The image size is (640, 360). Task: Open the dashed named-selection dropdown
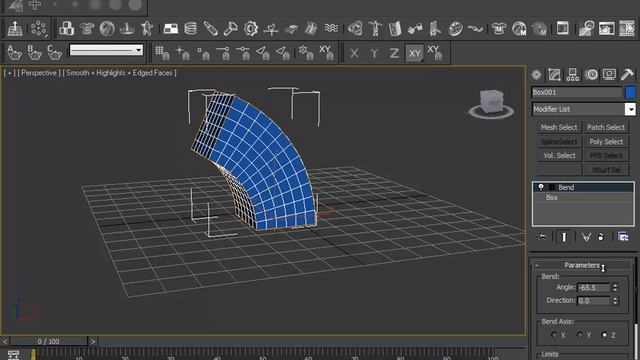tap(106, 50)
